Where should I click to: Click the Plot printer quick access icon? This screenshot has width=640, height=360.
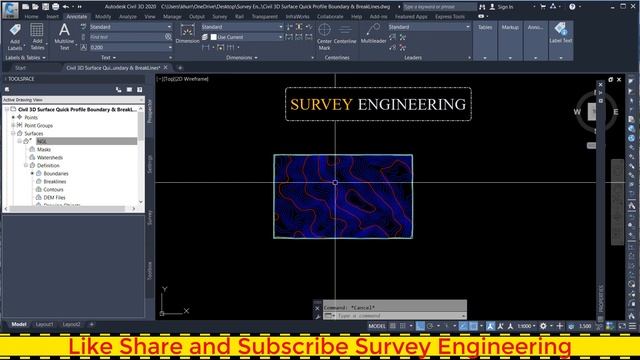pos(56,7)
